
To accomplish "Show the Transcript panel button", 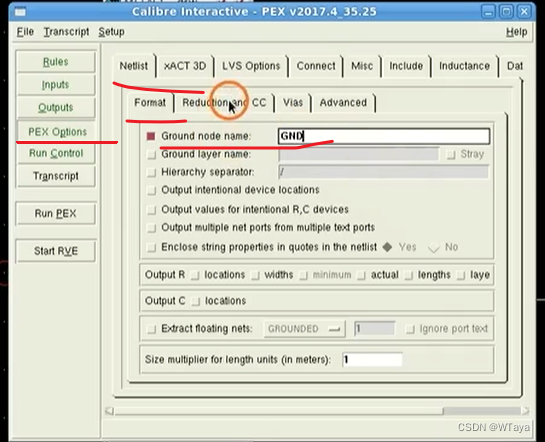I will coord(56,176).
